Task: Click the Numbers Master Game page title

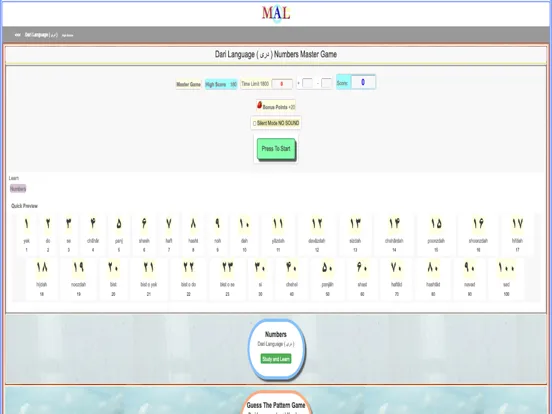Action: point(276,55)
